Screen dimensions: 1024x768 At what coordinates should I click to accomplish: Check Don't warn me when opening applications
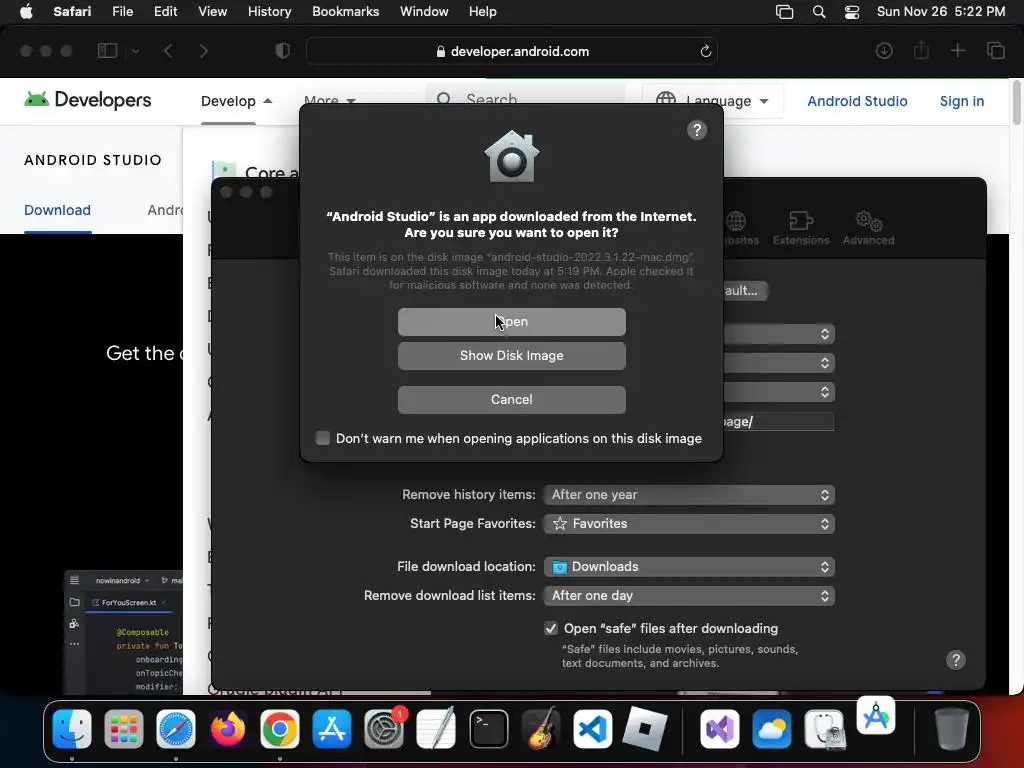tap(323, 438)
